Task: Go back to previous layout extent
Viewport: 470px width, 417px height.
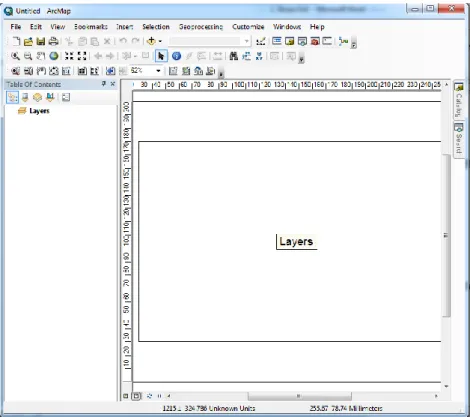Action: point(110,71)
